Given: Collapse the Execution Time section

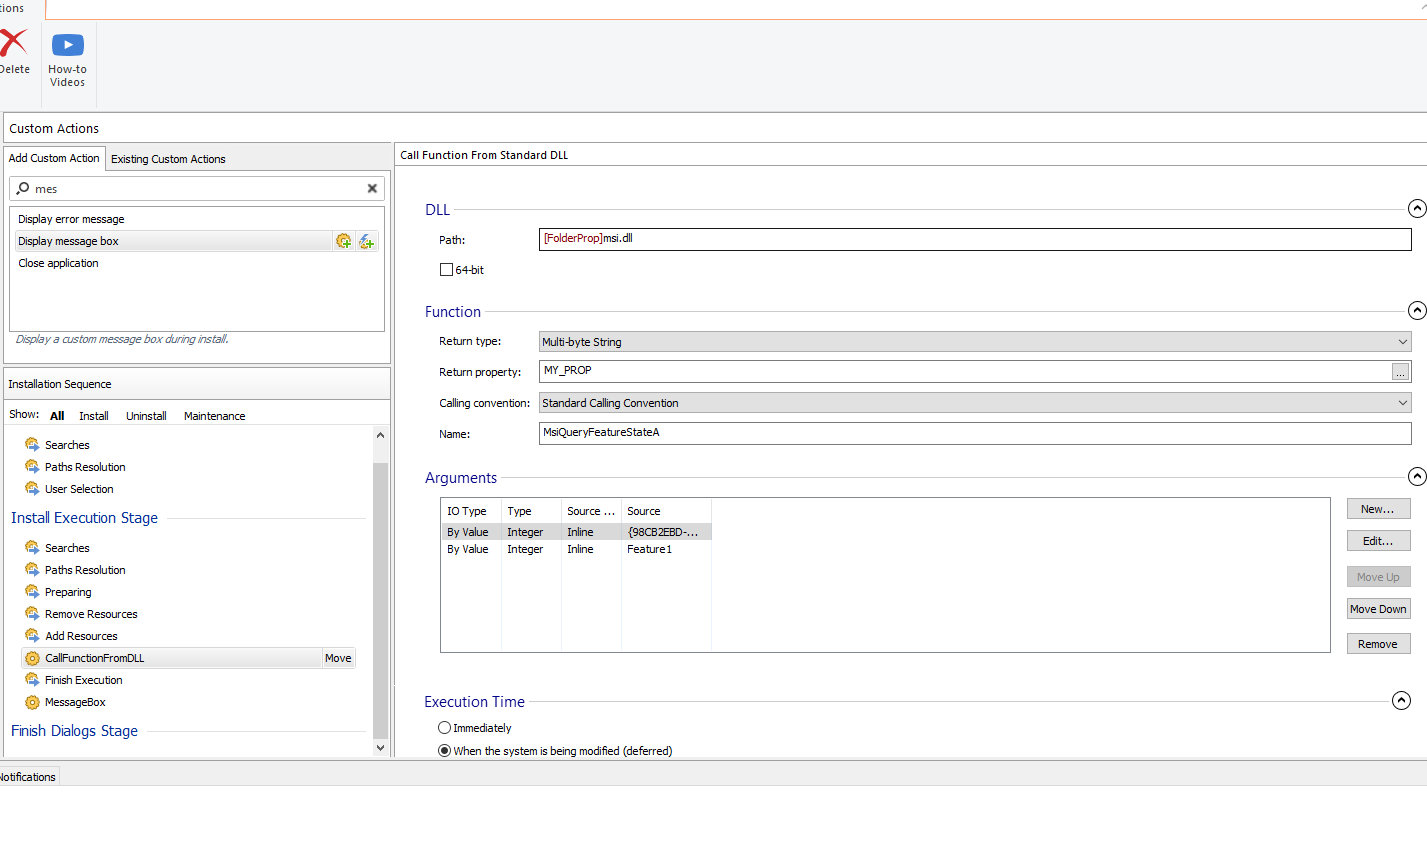Looking at the screenshot, I should tap(1401, 701).
